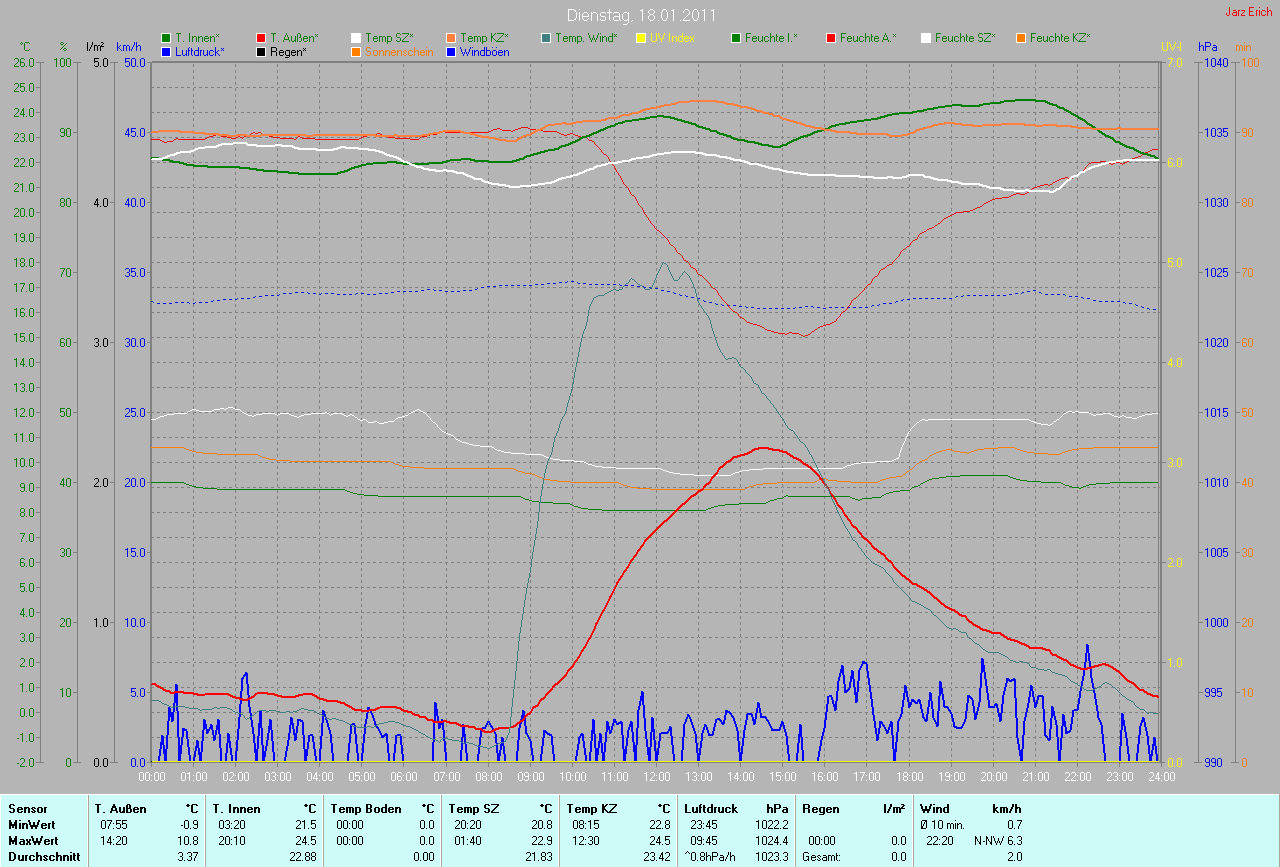Click the MaxWert row label
This screenshot has height=867, width=1280.
coord(33,841)
